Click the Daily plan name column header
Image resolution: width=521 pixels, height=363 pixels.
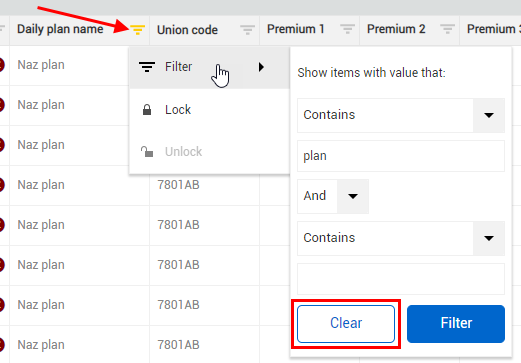point(60,29)
